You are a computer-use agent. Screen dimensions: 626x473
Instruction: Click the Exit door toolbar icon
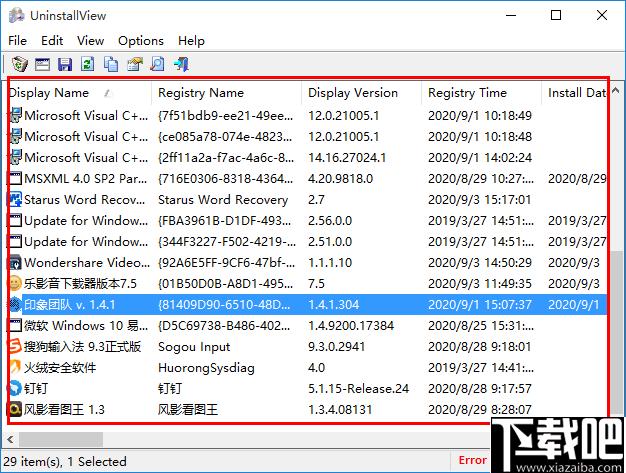click(181, 65)
